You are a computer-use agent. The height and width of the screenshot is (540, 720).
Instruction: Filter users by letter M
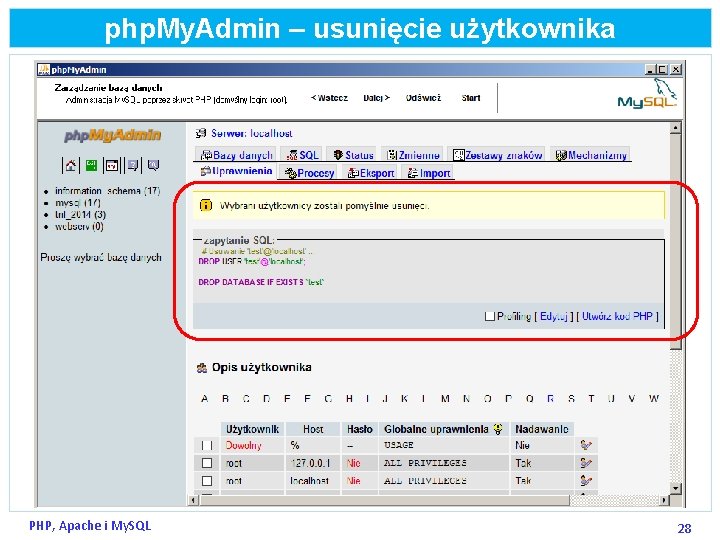coord(445,399)
